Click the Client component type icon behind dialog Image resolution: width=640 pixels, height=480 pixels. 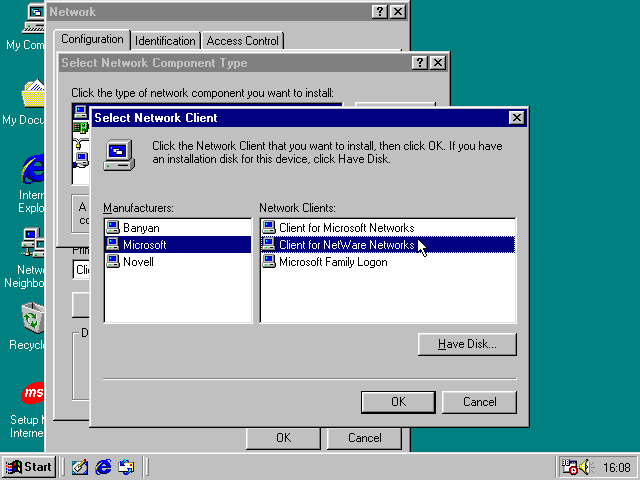coord(81,112)
